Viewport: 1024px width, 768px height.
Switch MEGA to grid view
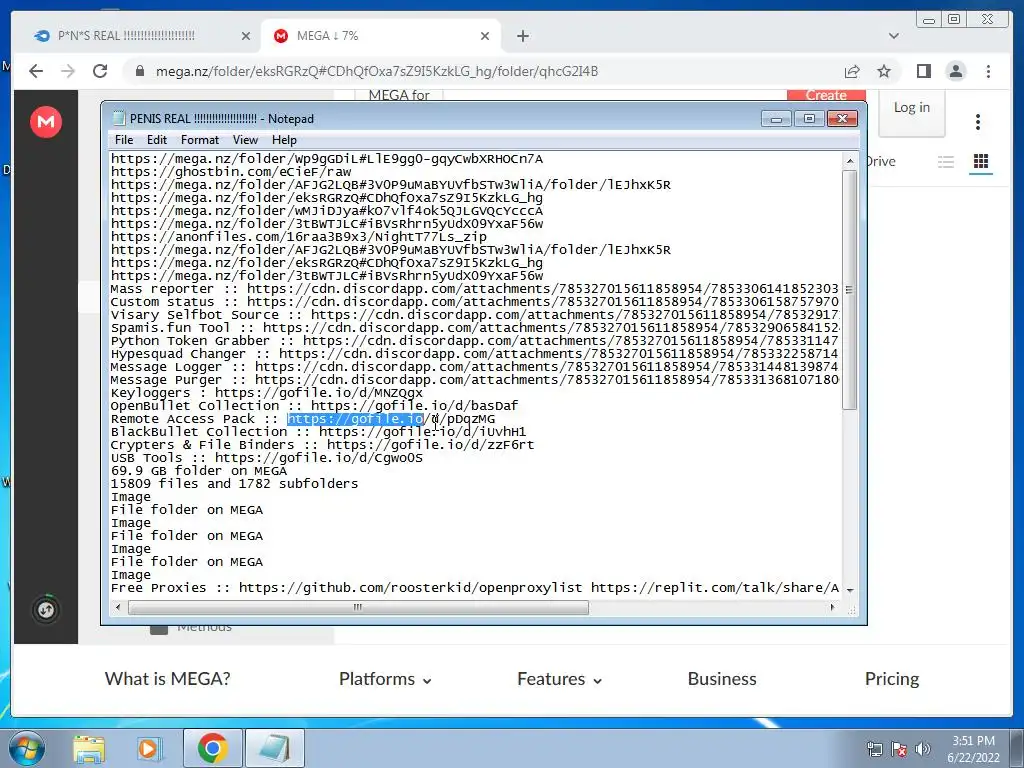[980, 161]
